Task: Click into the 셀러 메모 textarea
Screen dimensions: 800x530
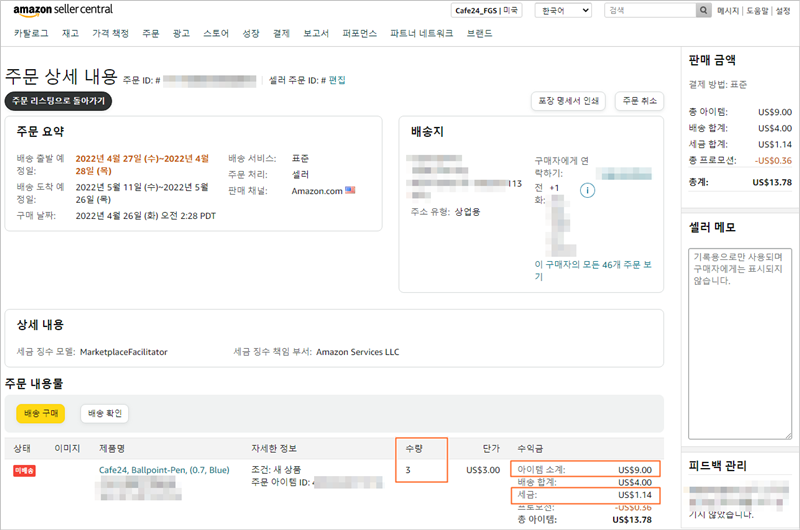Action: (740, 343)
